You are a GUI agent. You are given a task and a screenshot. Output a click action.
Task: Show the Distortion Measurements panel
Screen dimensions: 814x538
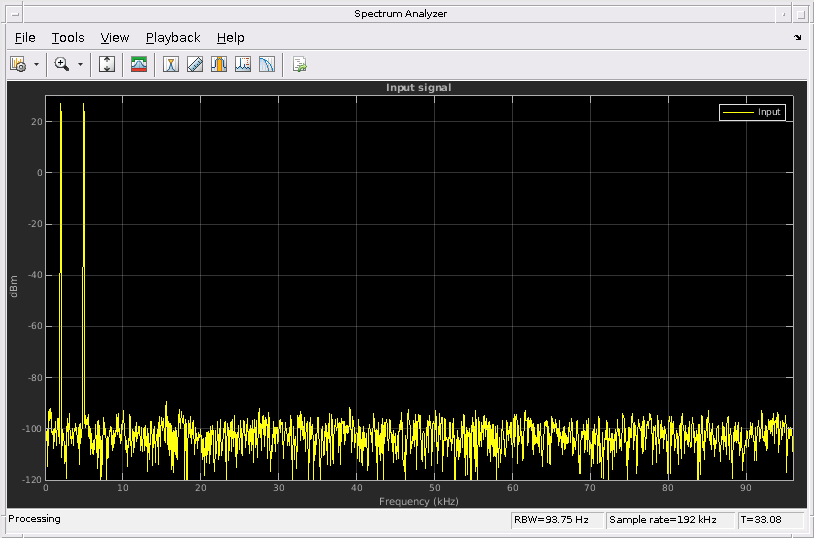(243, 64)
